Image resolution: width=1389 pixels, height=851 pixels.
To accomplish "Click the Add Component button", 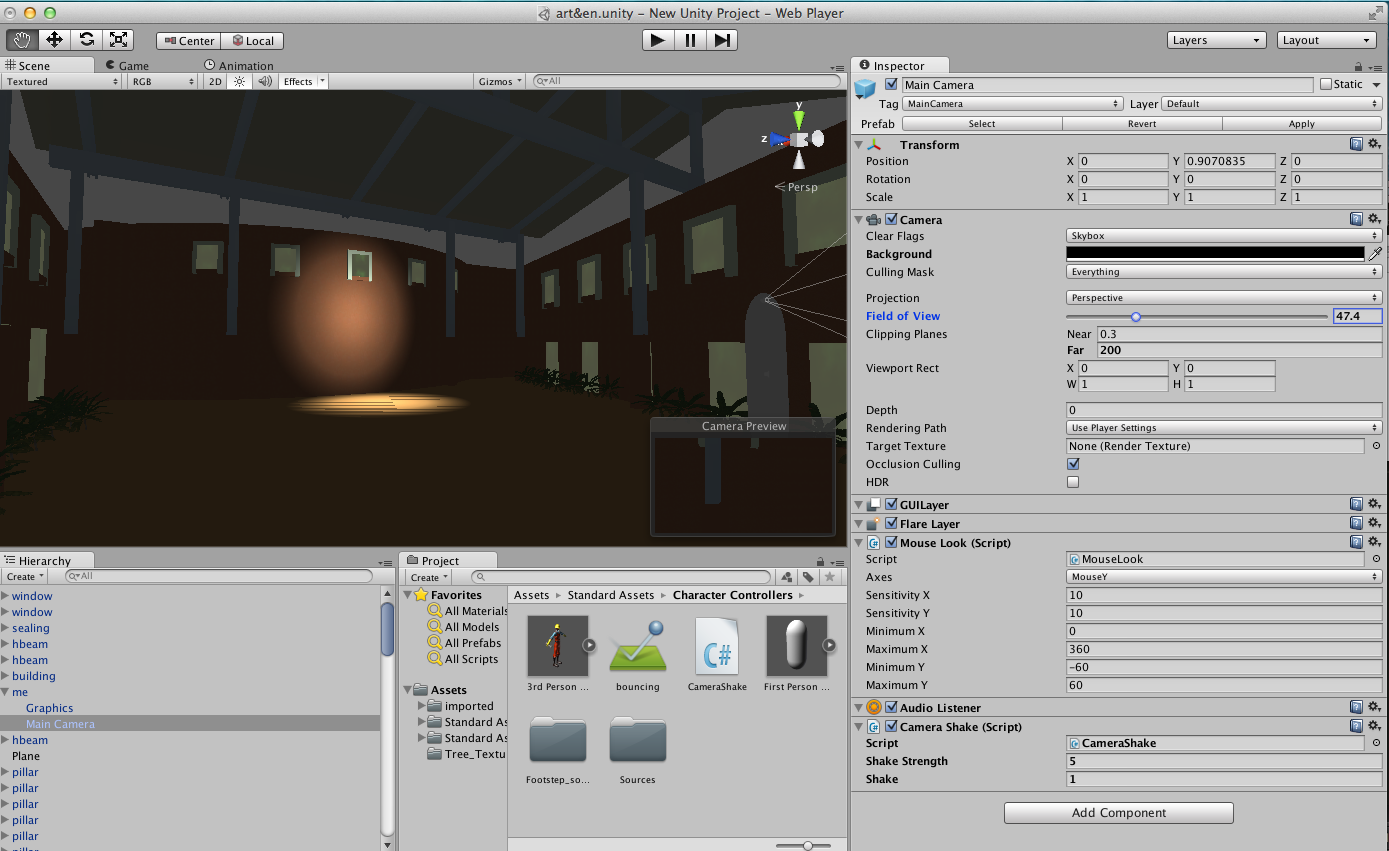I will coord(1118,813).
